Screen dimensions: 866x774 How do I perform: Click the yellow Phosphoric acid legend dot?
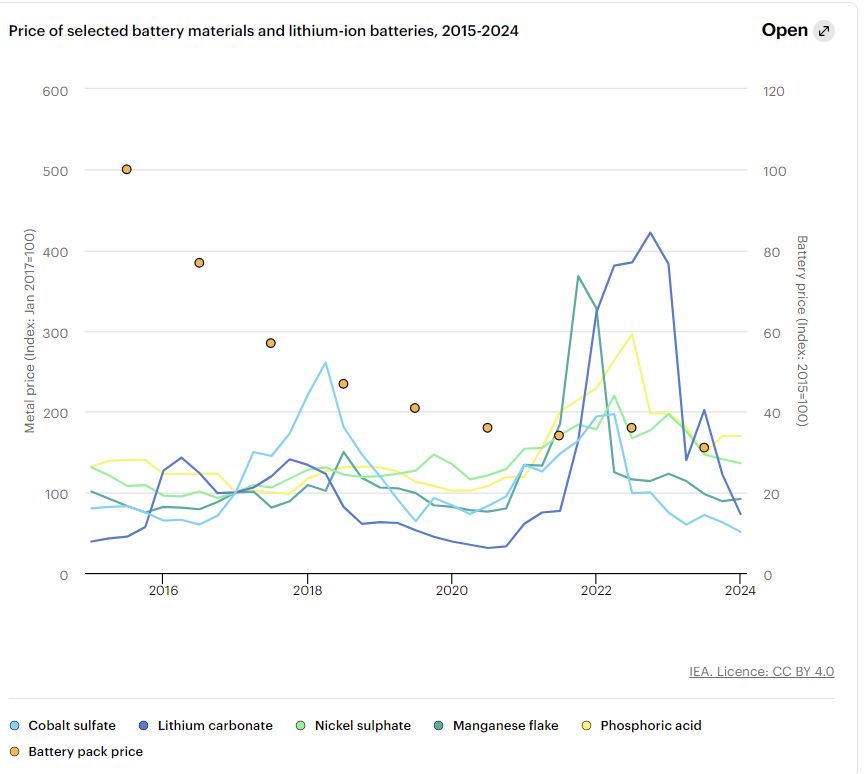[587, 725]
